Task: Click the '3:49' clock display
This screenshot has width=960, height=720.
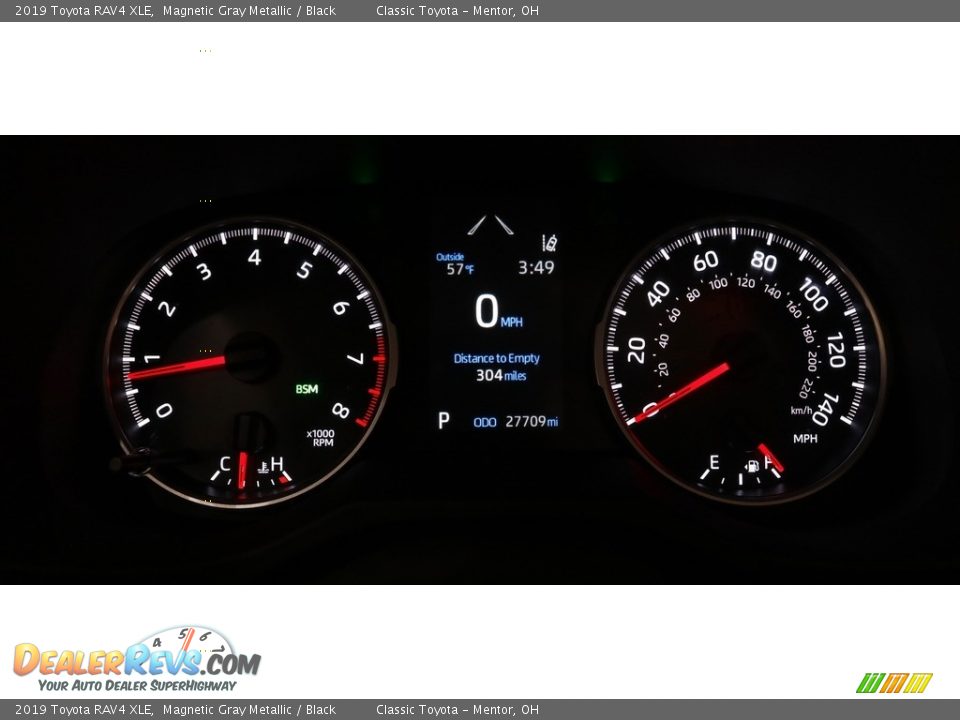Action: click(x=536, y=268)
